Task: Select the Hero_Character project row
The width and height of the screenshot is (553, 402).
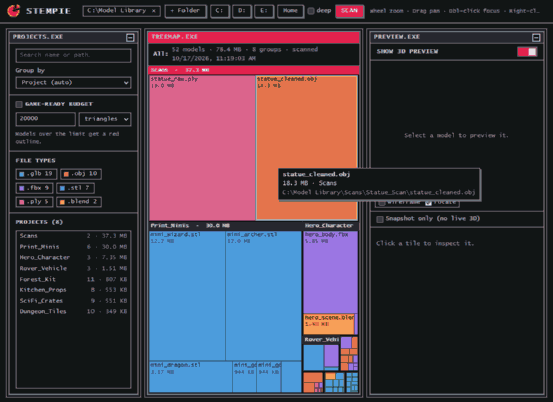Action: point(73,257)
